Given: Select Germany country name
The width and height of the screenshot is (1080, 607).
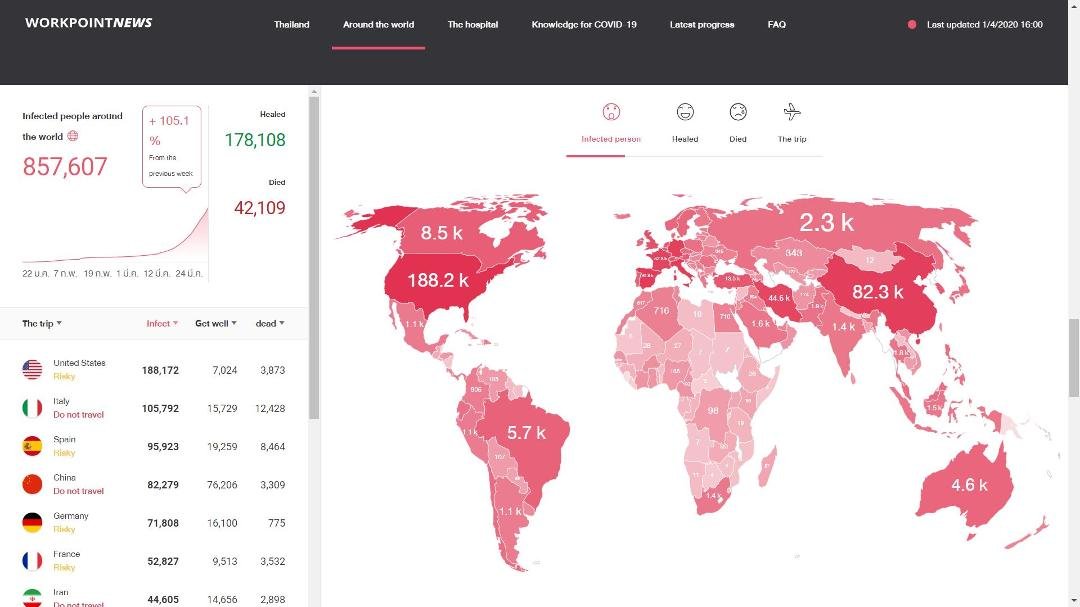Looking at the screenshot, I should pyautogui.click(x=71, y=515).
